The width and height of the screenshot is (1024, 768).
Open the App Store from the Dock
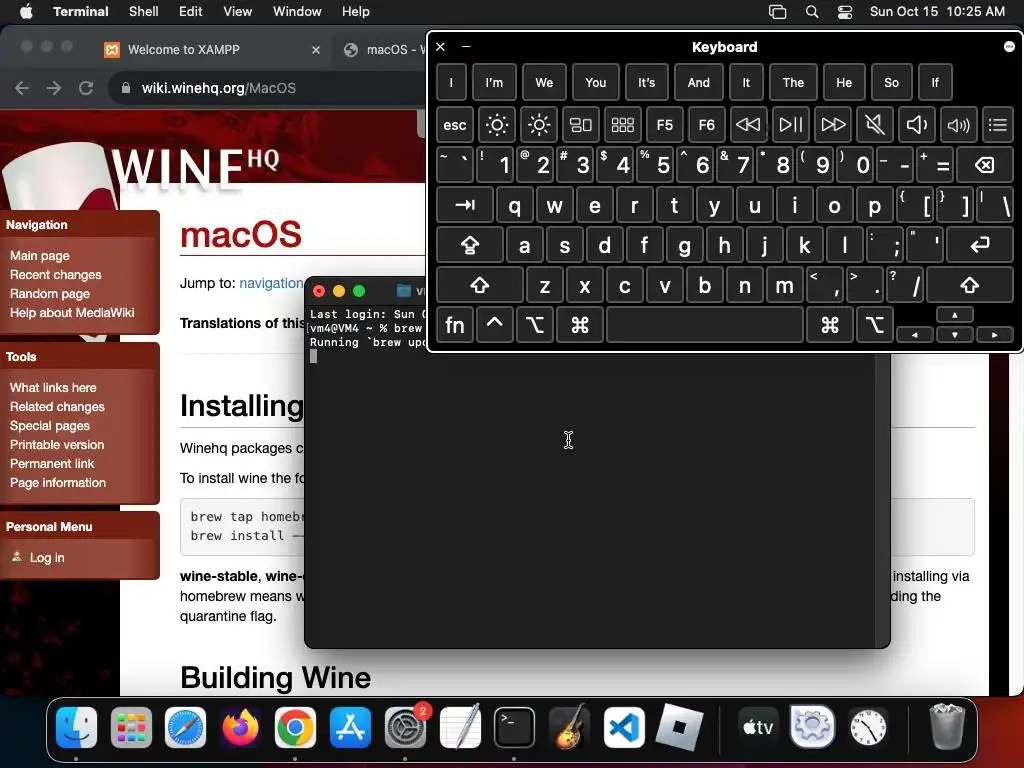pyautogui.click(x=350, y=727)
